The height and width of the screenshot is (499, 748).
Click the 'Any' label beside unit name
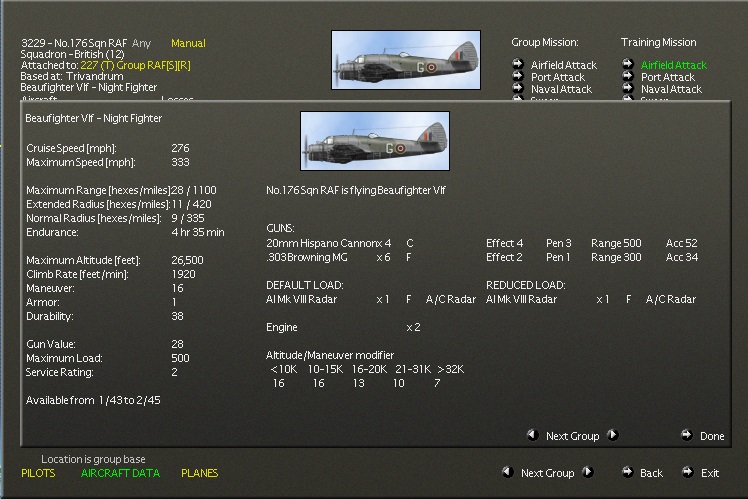click(141, 43)
